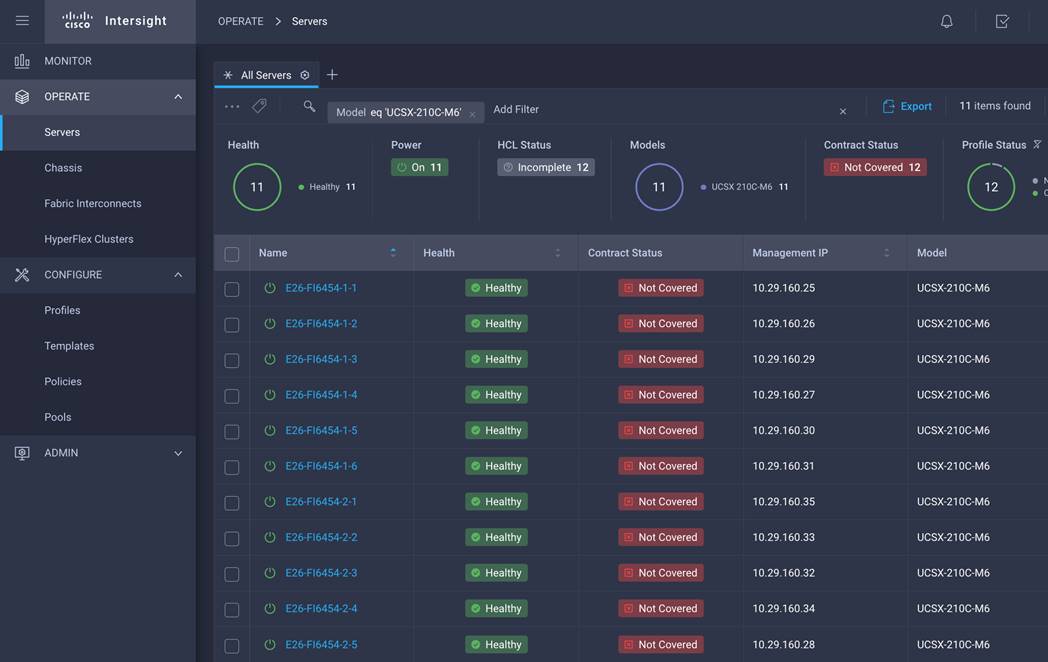Click power icon for E26-FI6454-1-3
The image size is (1048, 662).
point(270,359)
